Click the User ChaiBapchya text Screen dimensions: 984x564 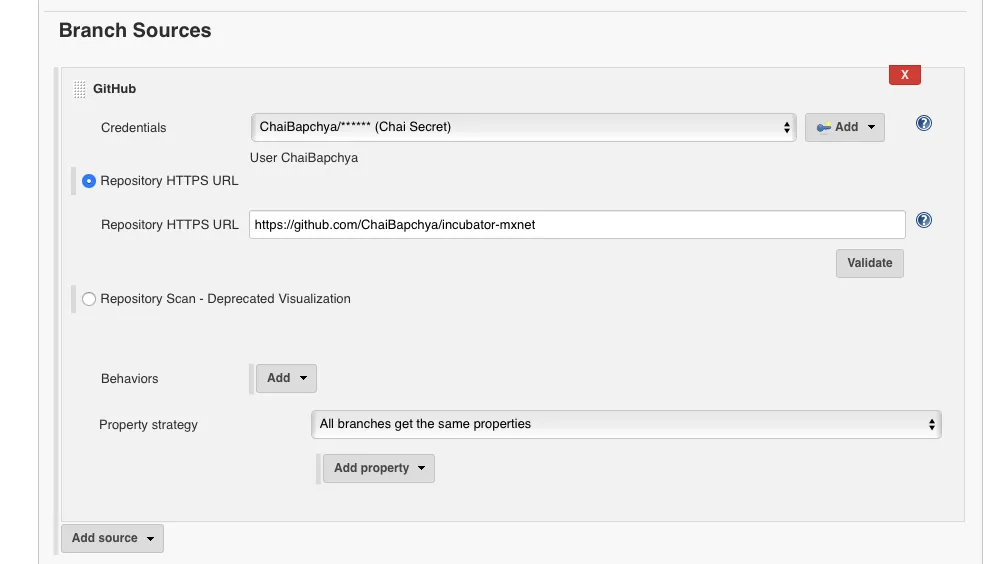[x=304, y=158]
